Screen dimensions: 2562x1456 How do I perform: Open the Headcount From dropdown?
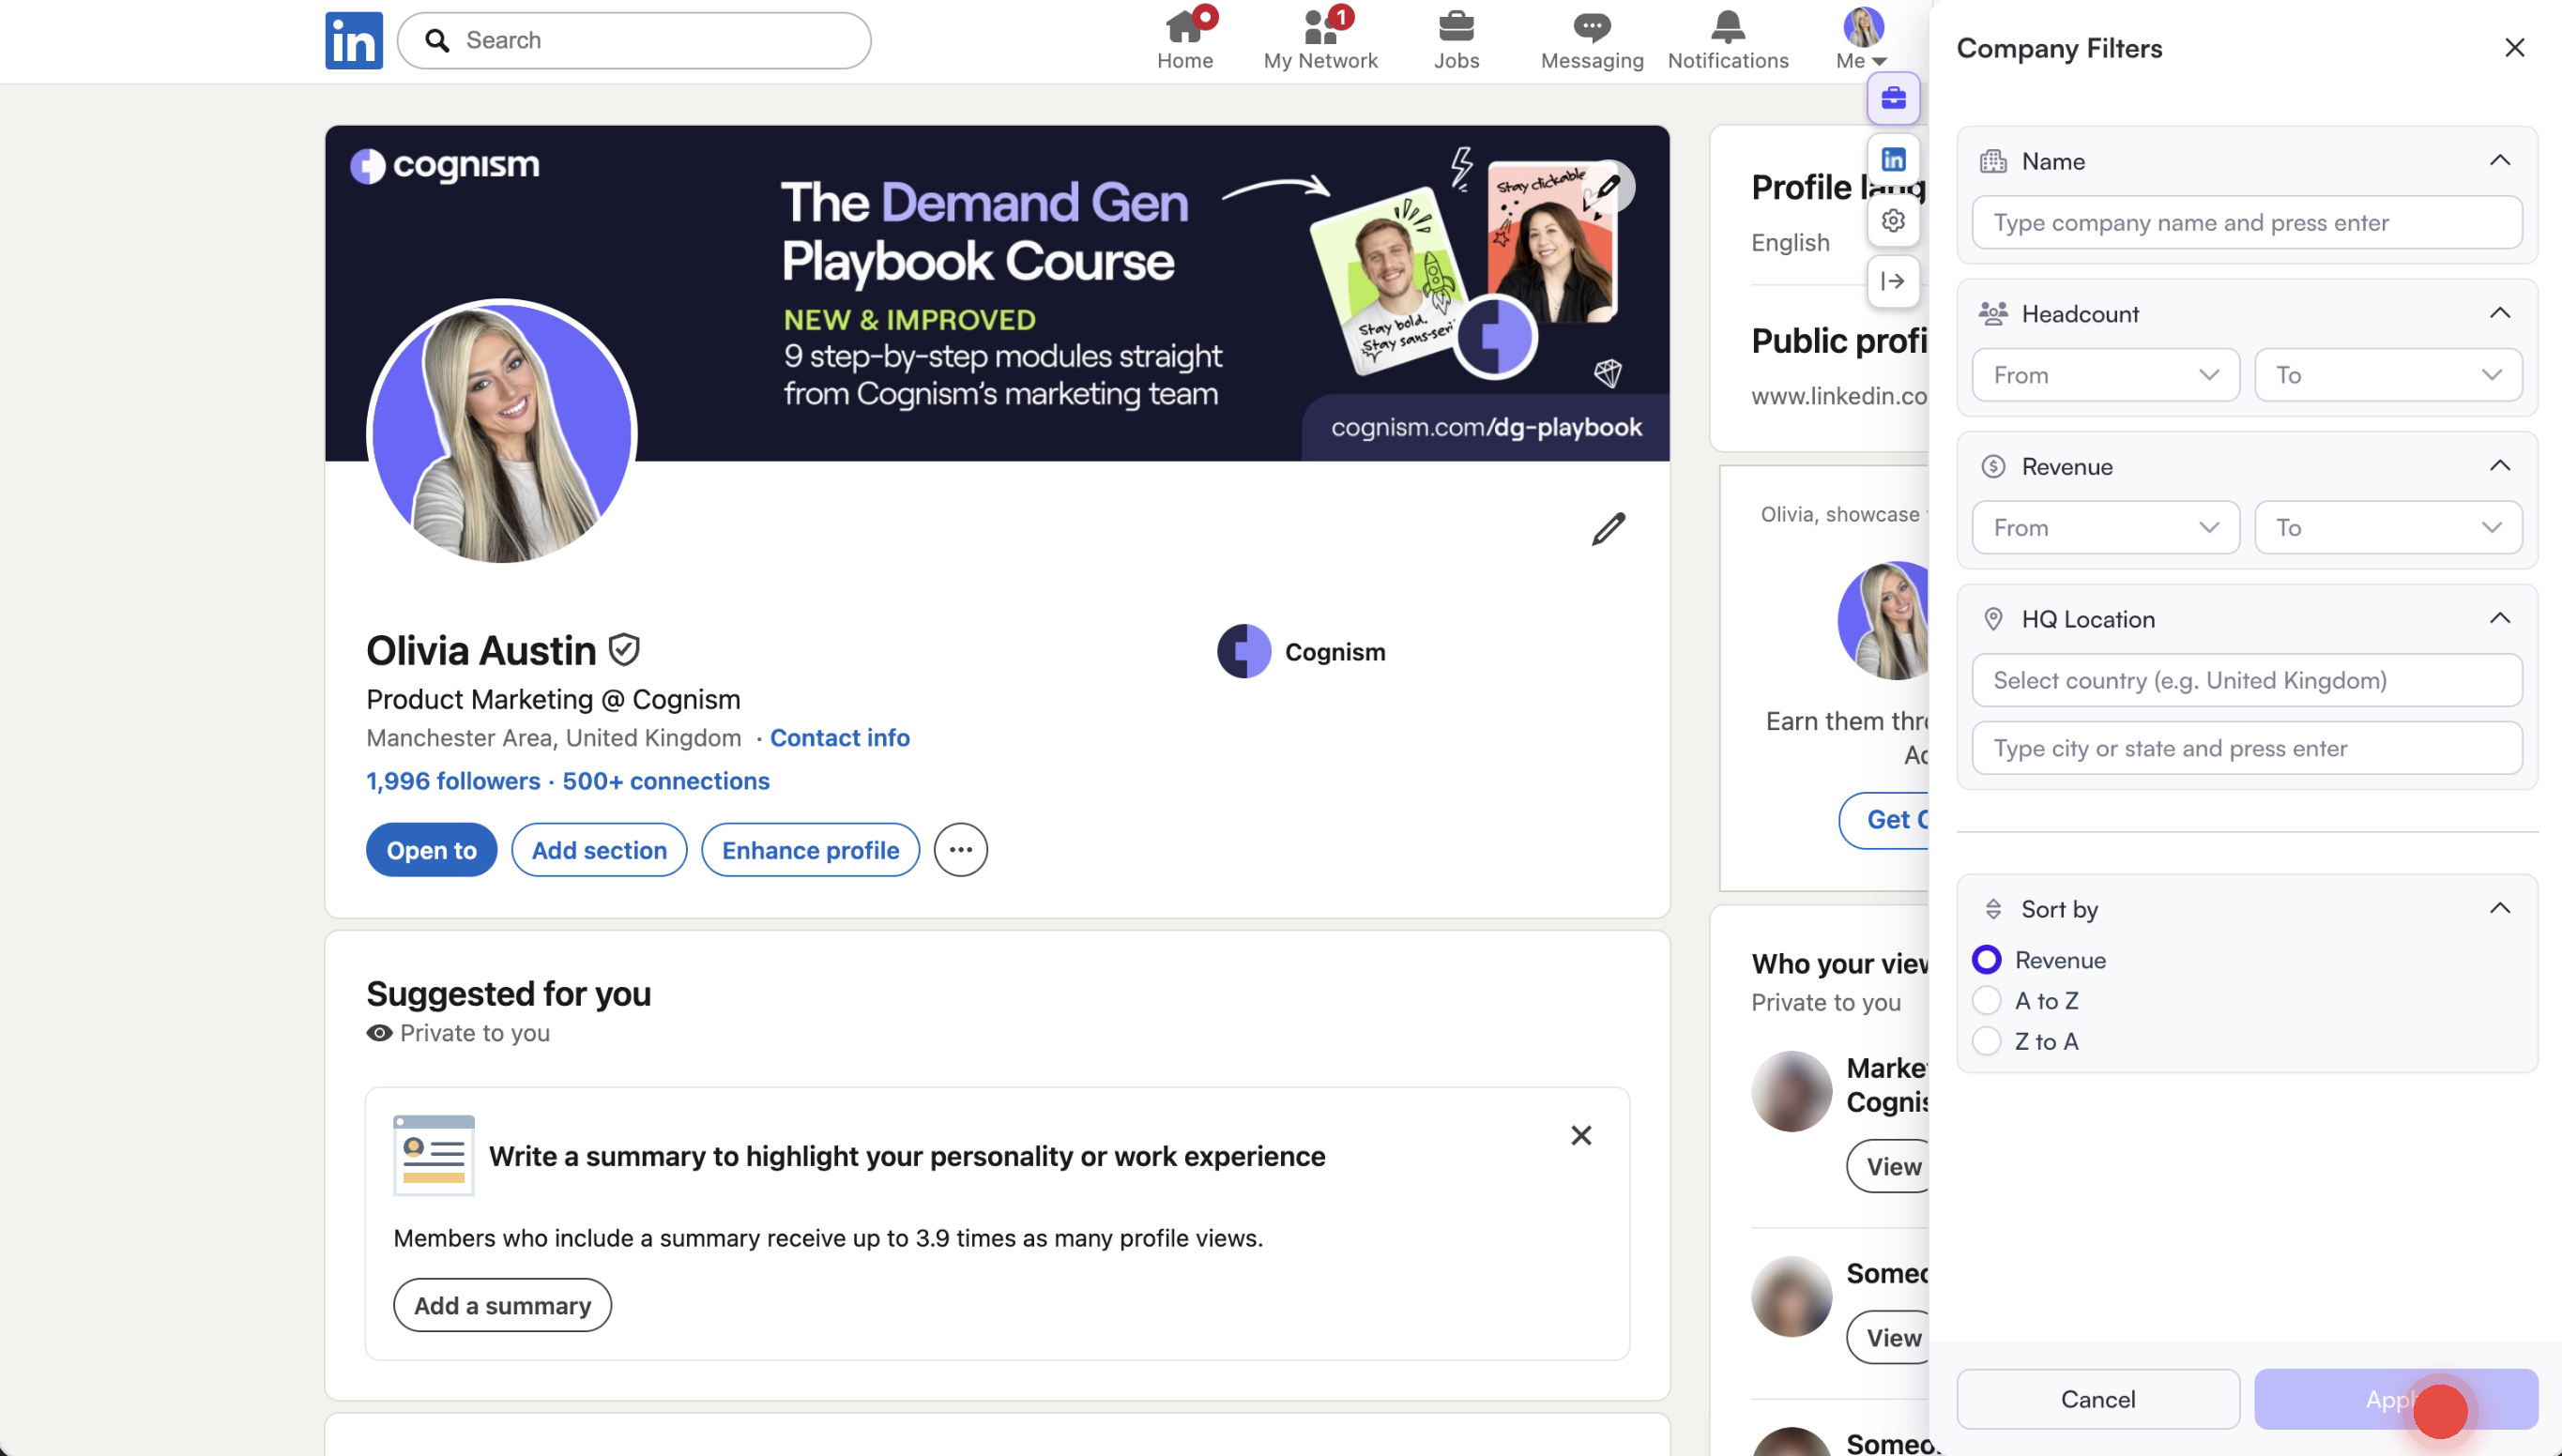[2105, 375]
